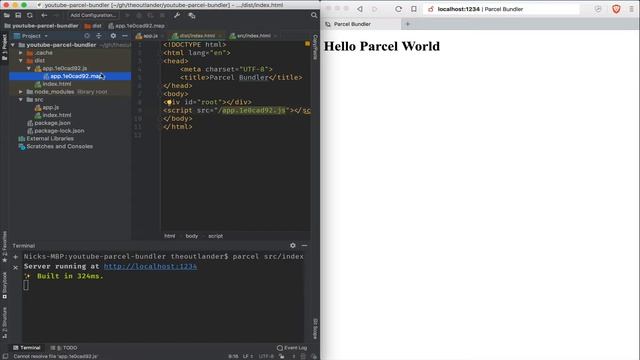Open the Event Log
Screen dimensions: 640x360
(292, 348)
